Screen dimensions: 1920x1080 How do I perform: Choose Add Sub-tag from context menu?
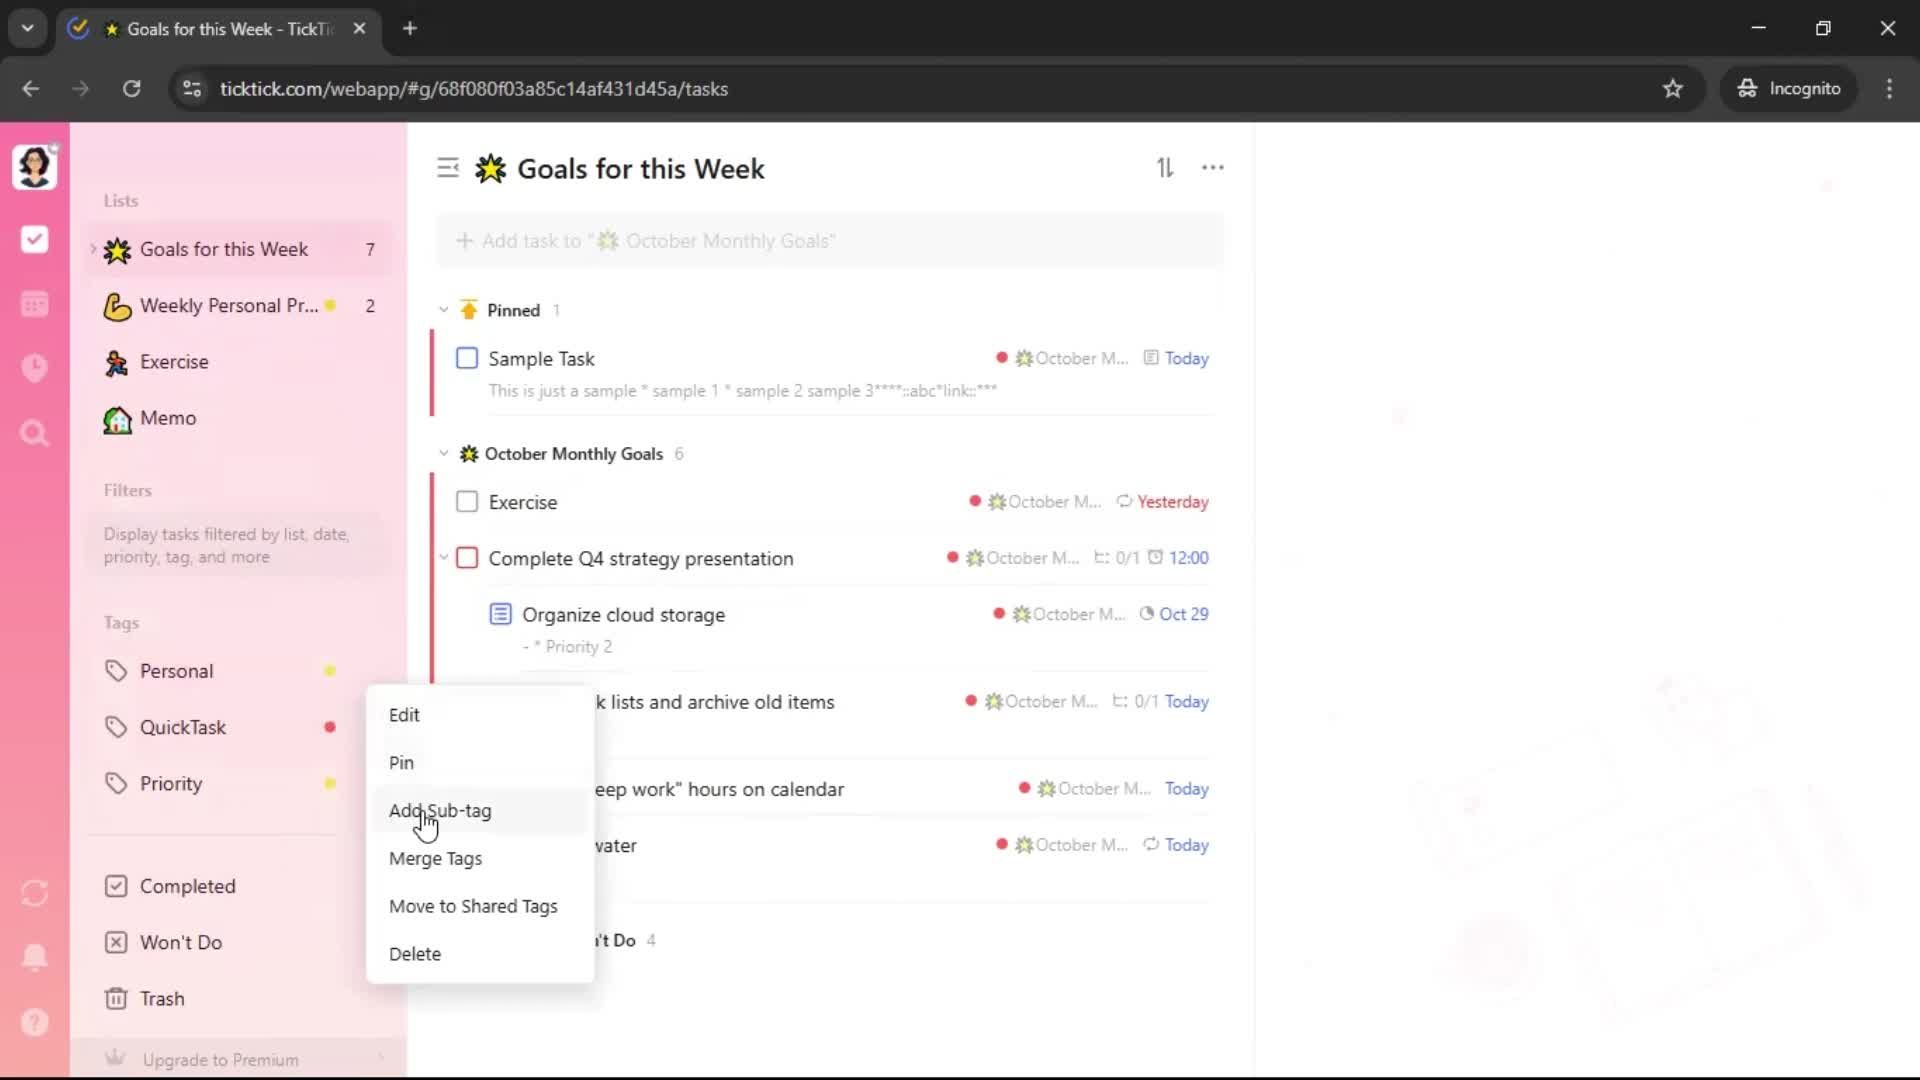(440, 811)
